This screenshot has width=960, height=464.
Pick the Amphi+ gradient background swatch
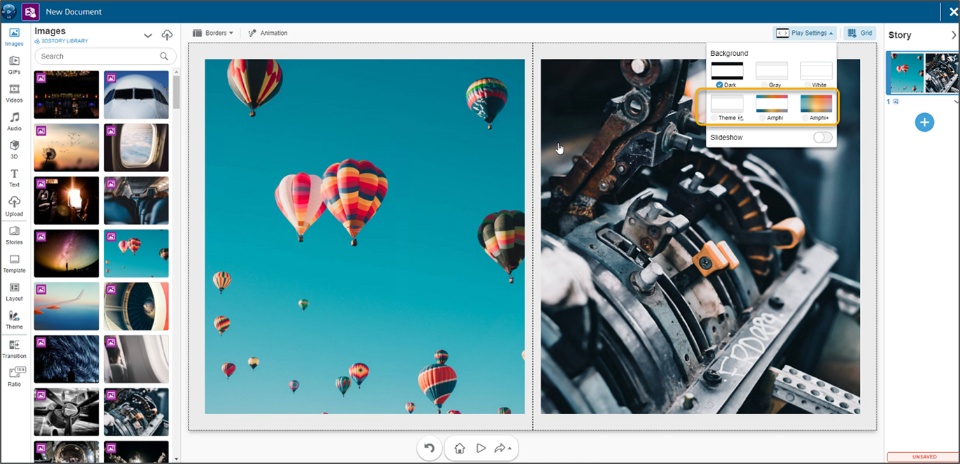tap(816, 103)
